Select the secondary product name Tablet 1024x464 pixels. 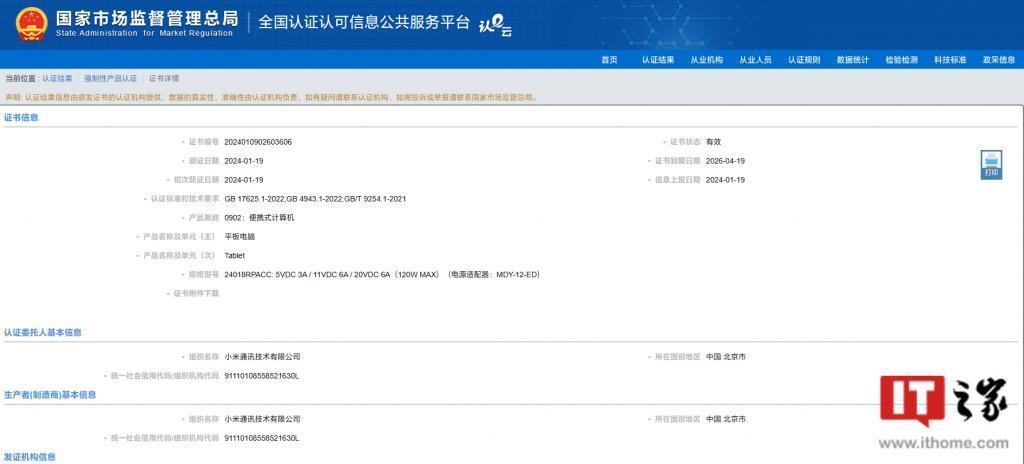(234, 256)
